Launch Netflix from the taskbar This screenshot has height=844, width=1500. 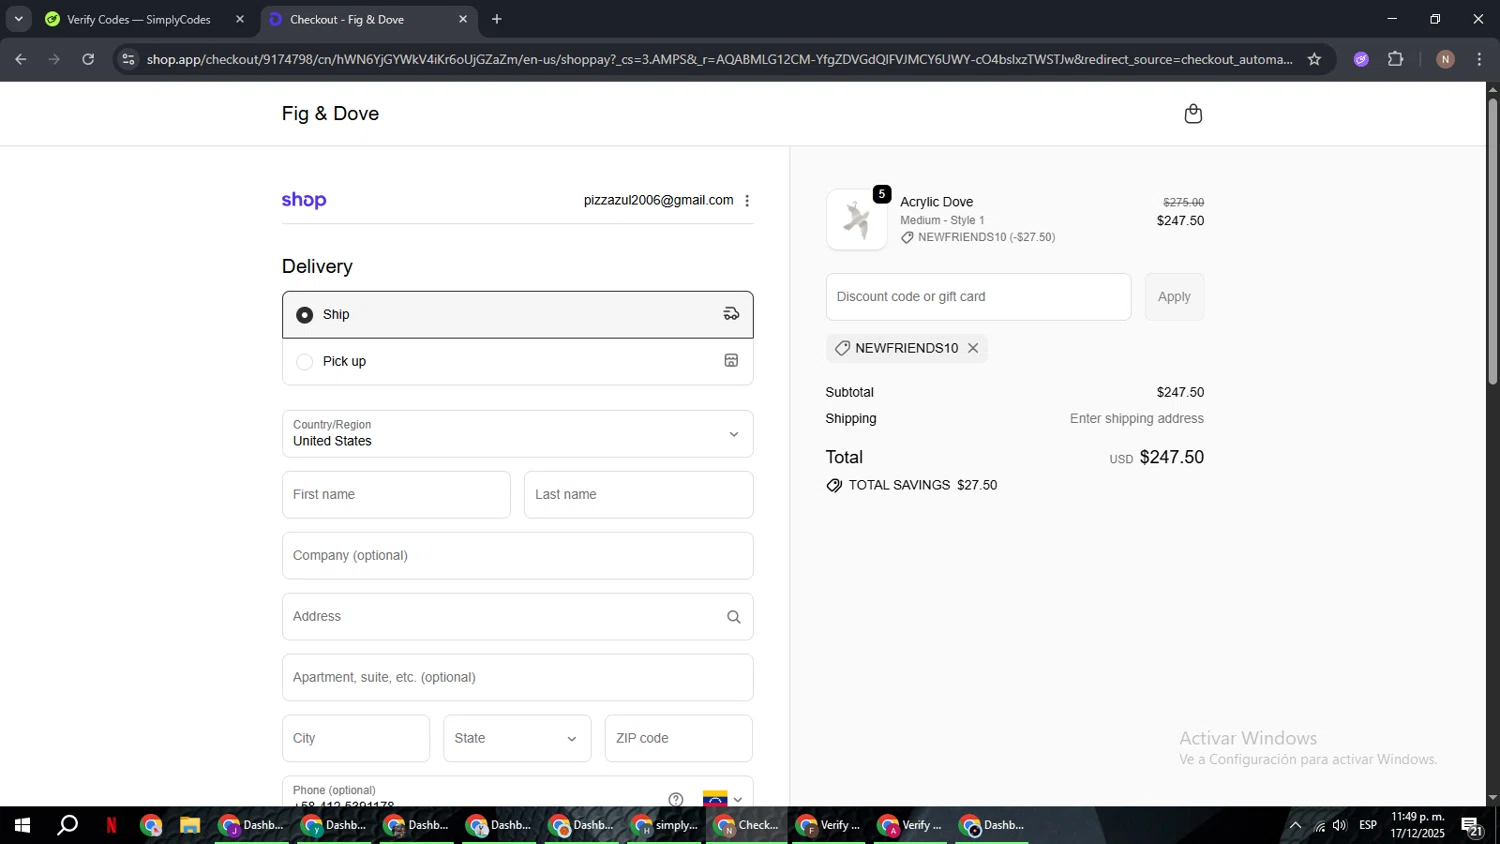[x=111, y=825]
